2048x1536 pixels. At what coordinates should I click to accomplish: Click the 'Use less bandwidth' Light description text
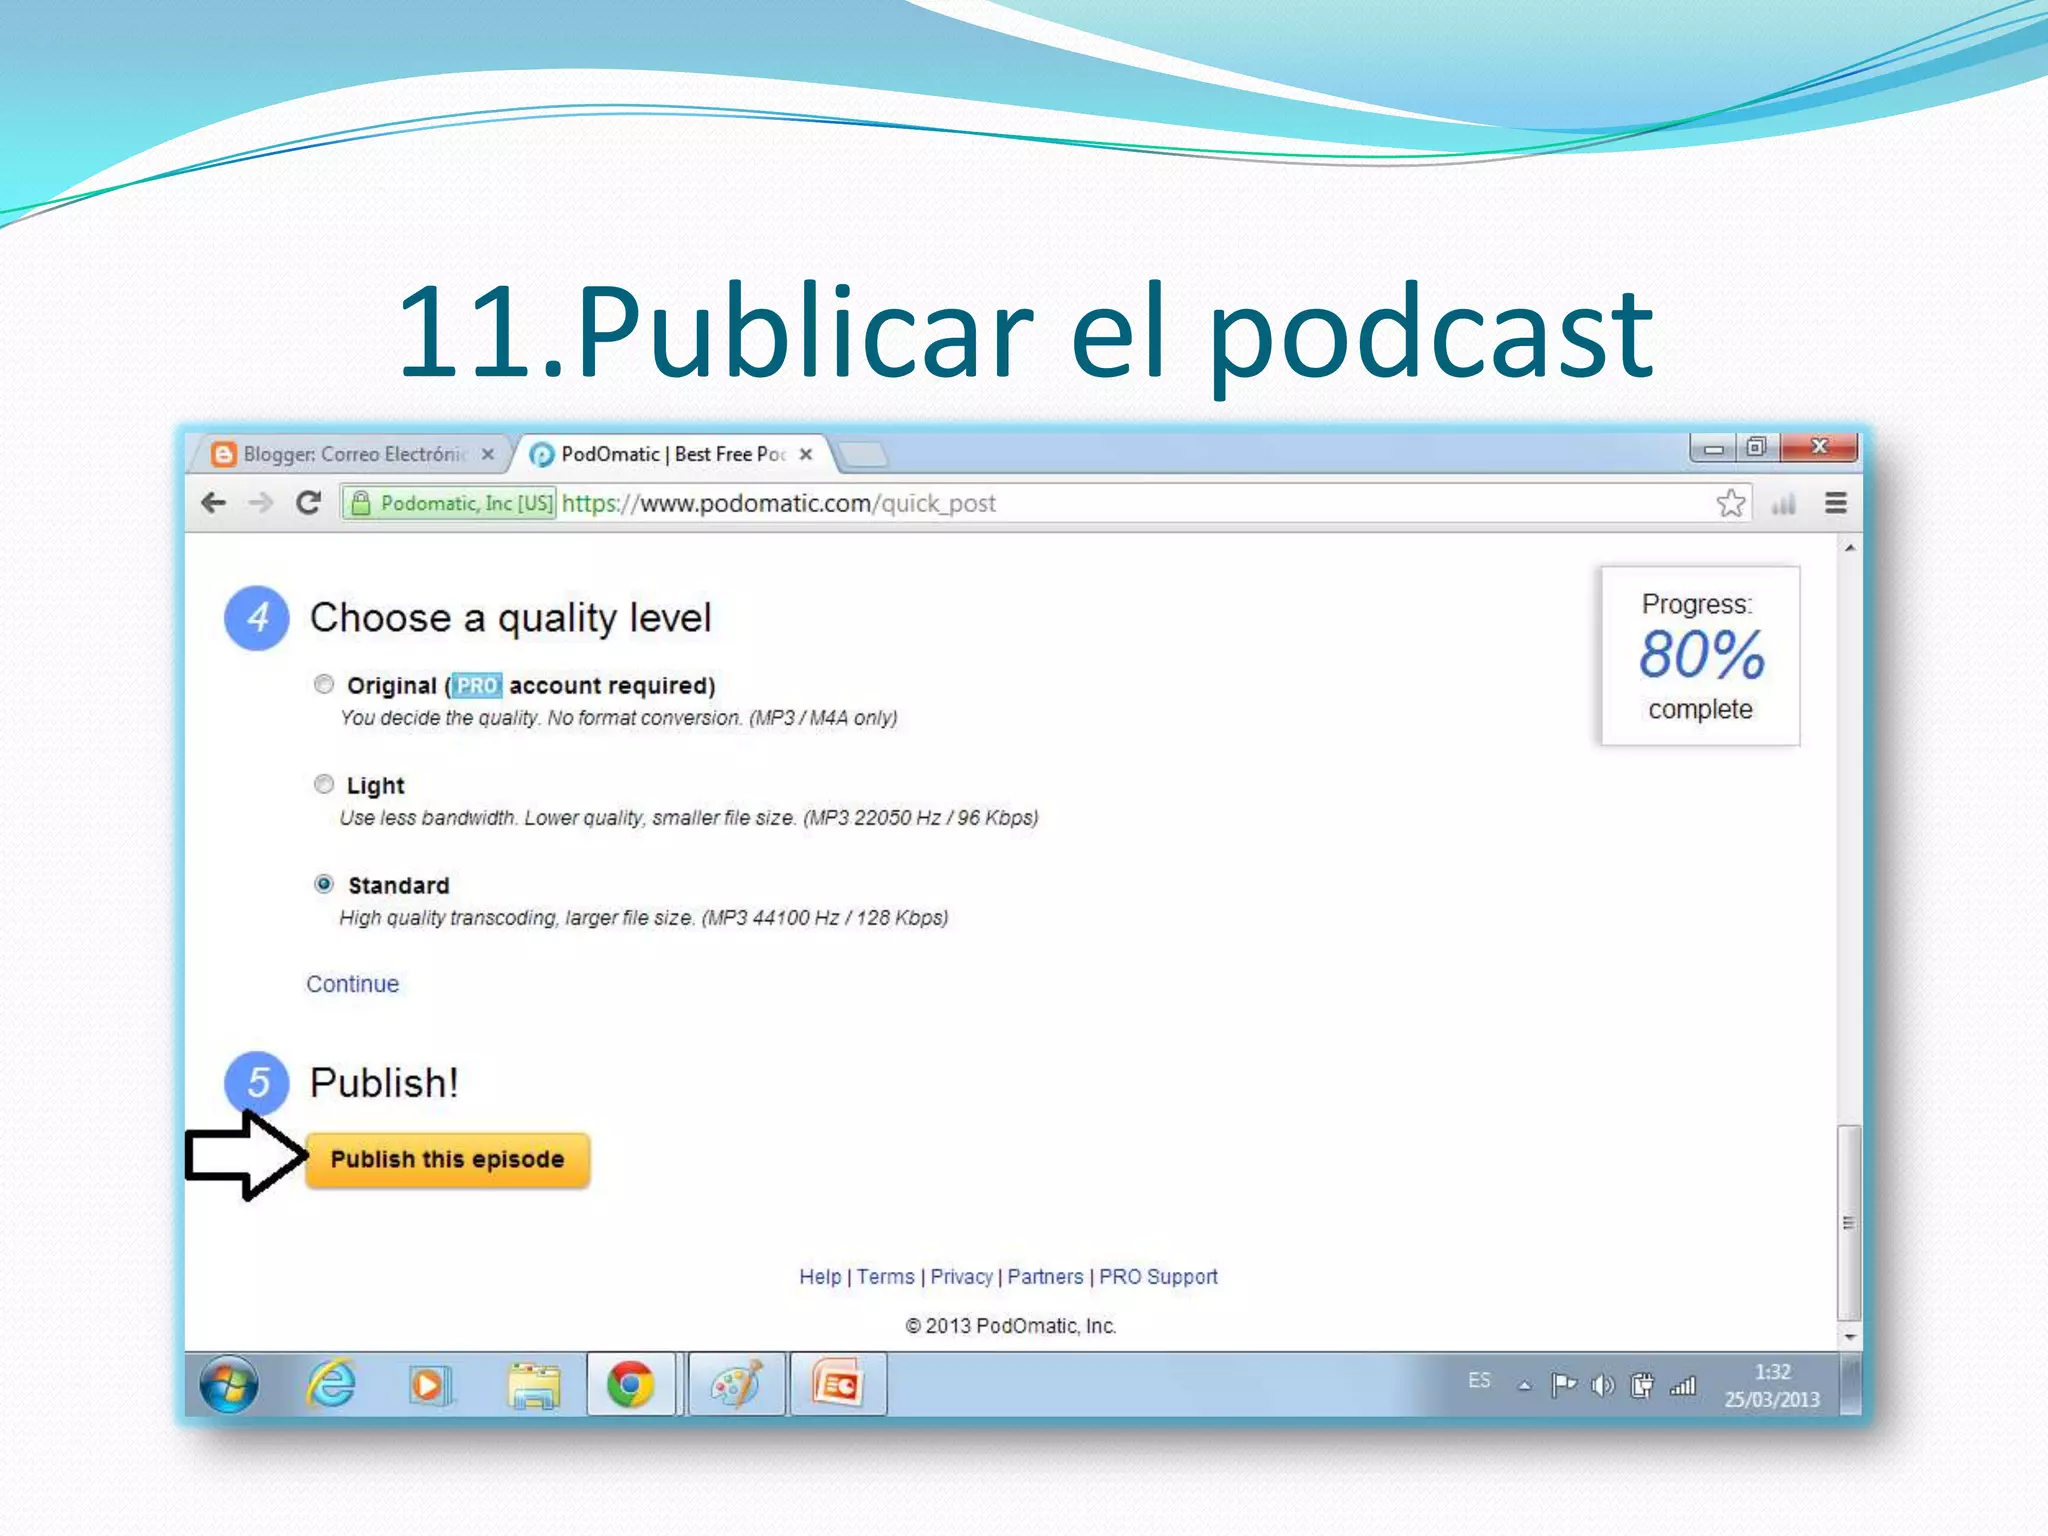tap(689, 818)
